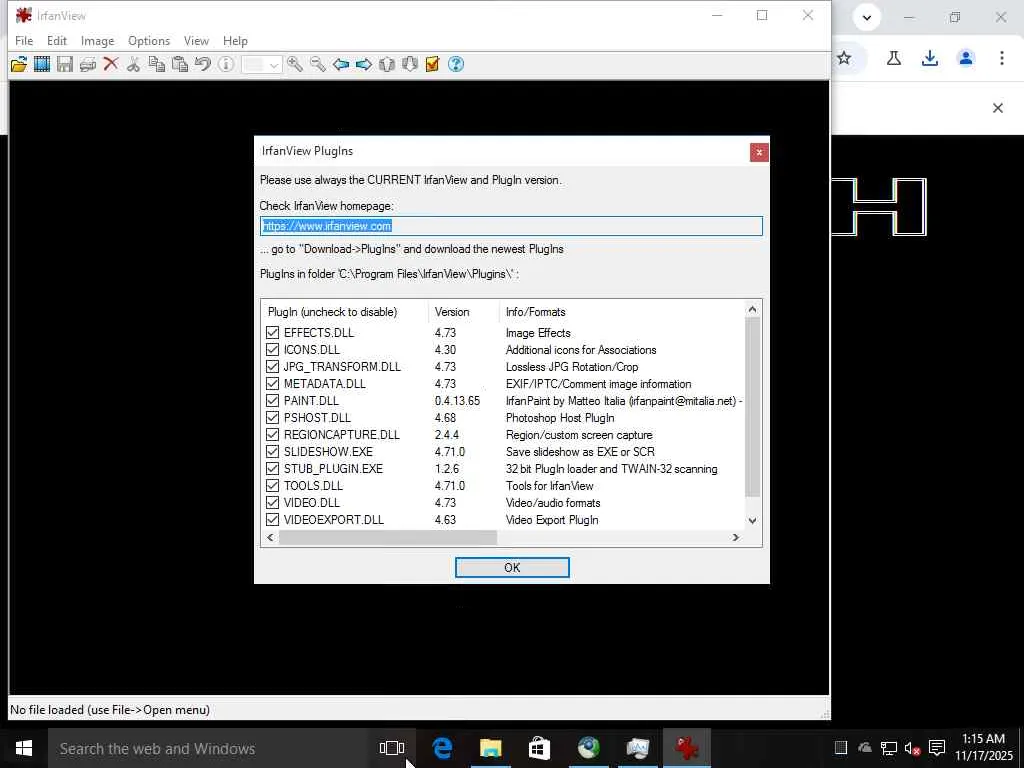This screenshot has width=1024, height=768.
Task: Toggle the SLIDESHOW.EXE checkbox
Action: coord(272,451)
